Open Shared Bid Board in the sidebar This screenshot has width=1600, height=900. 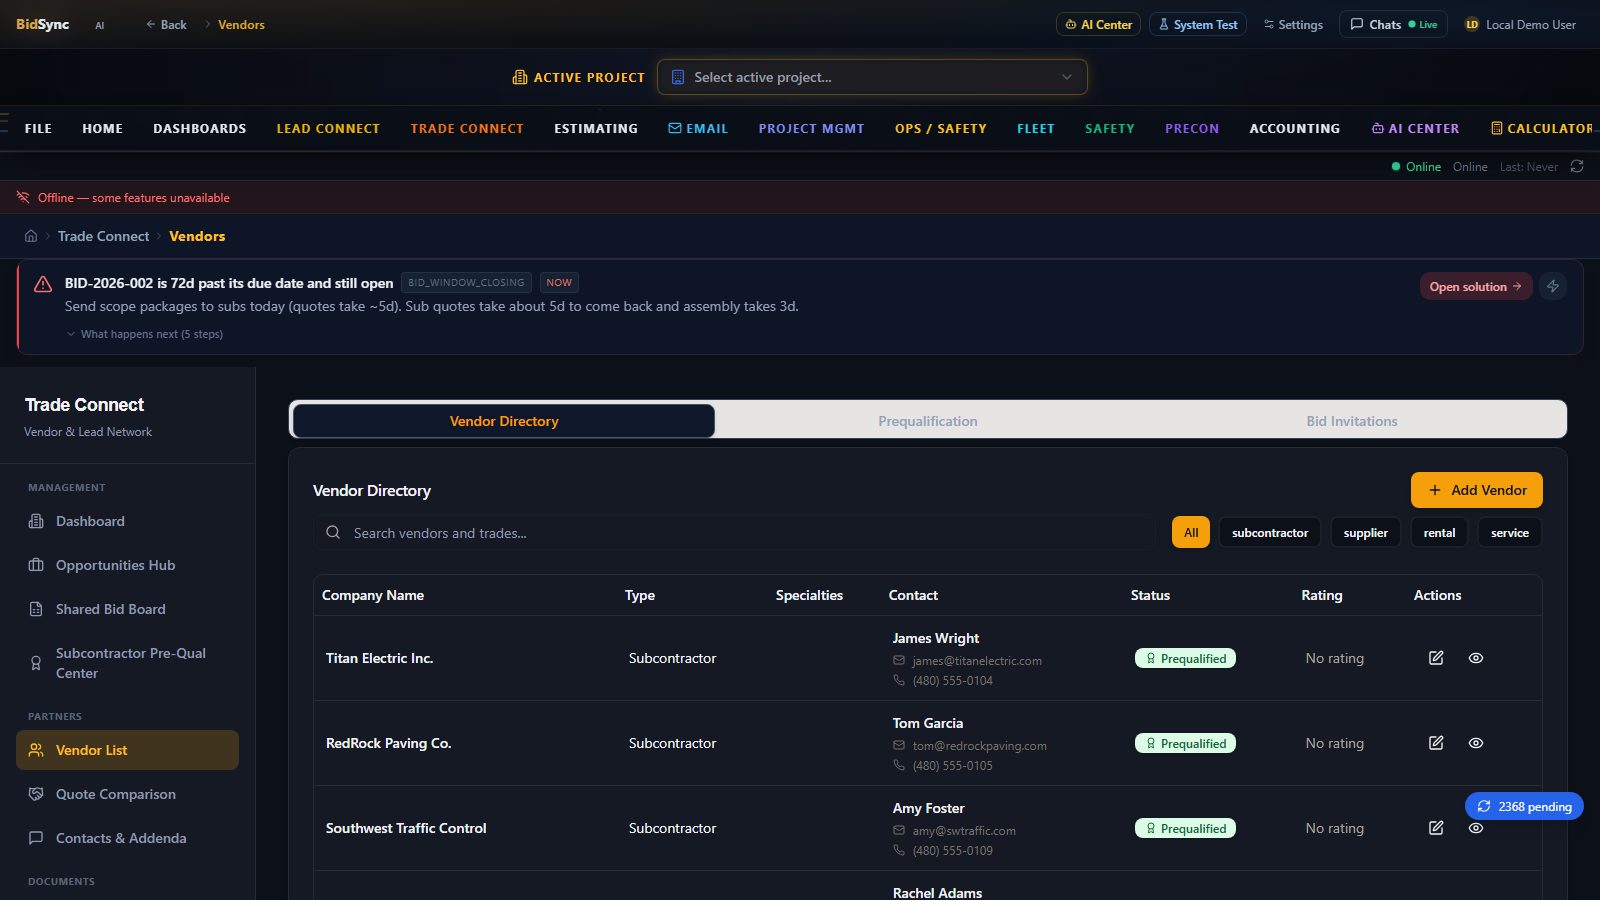coord(128,609)
